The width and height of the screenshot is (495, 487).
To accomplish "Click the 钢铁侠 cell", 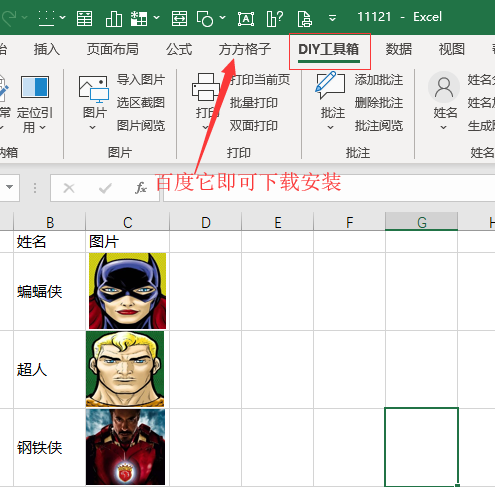I will tap(50, 448).
